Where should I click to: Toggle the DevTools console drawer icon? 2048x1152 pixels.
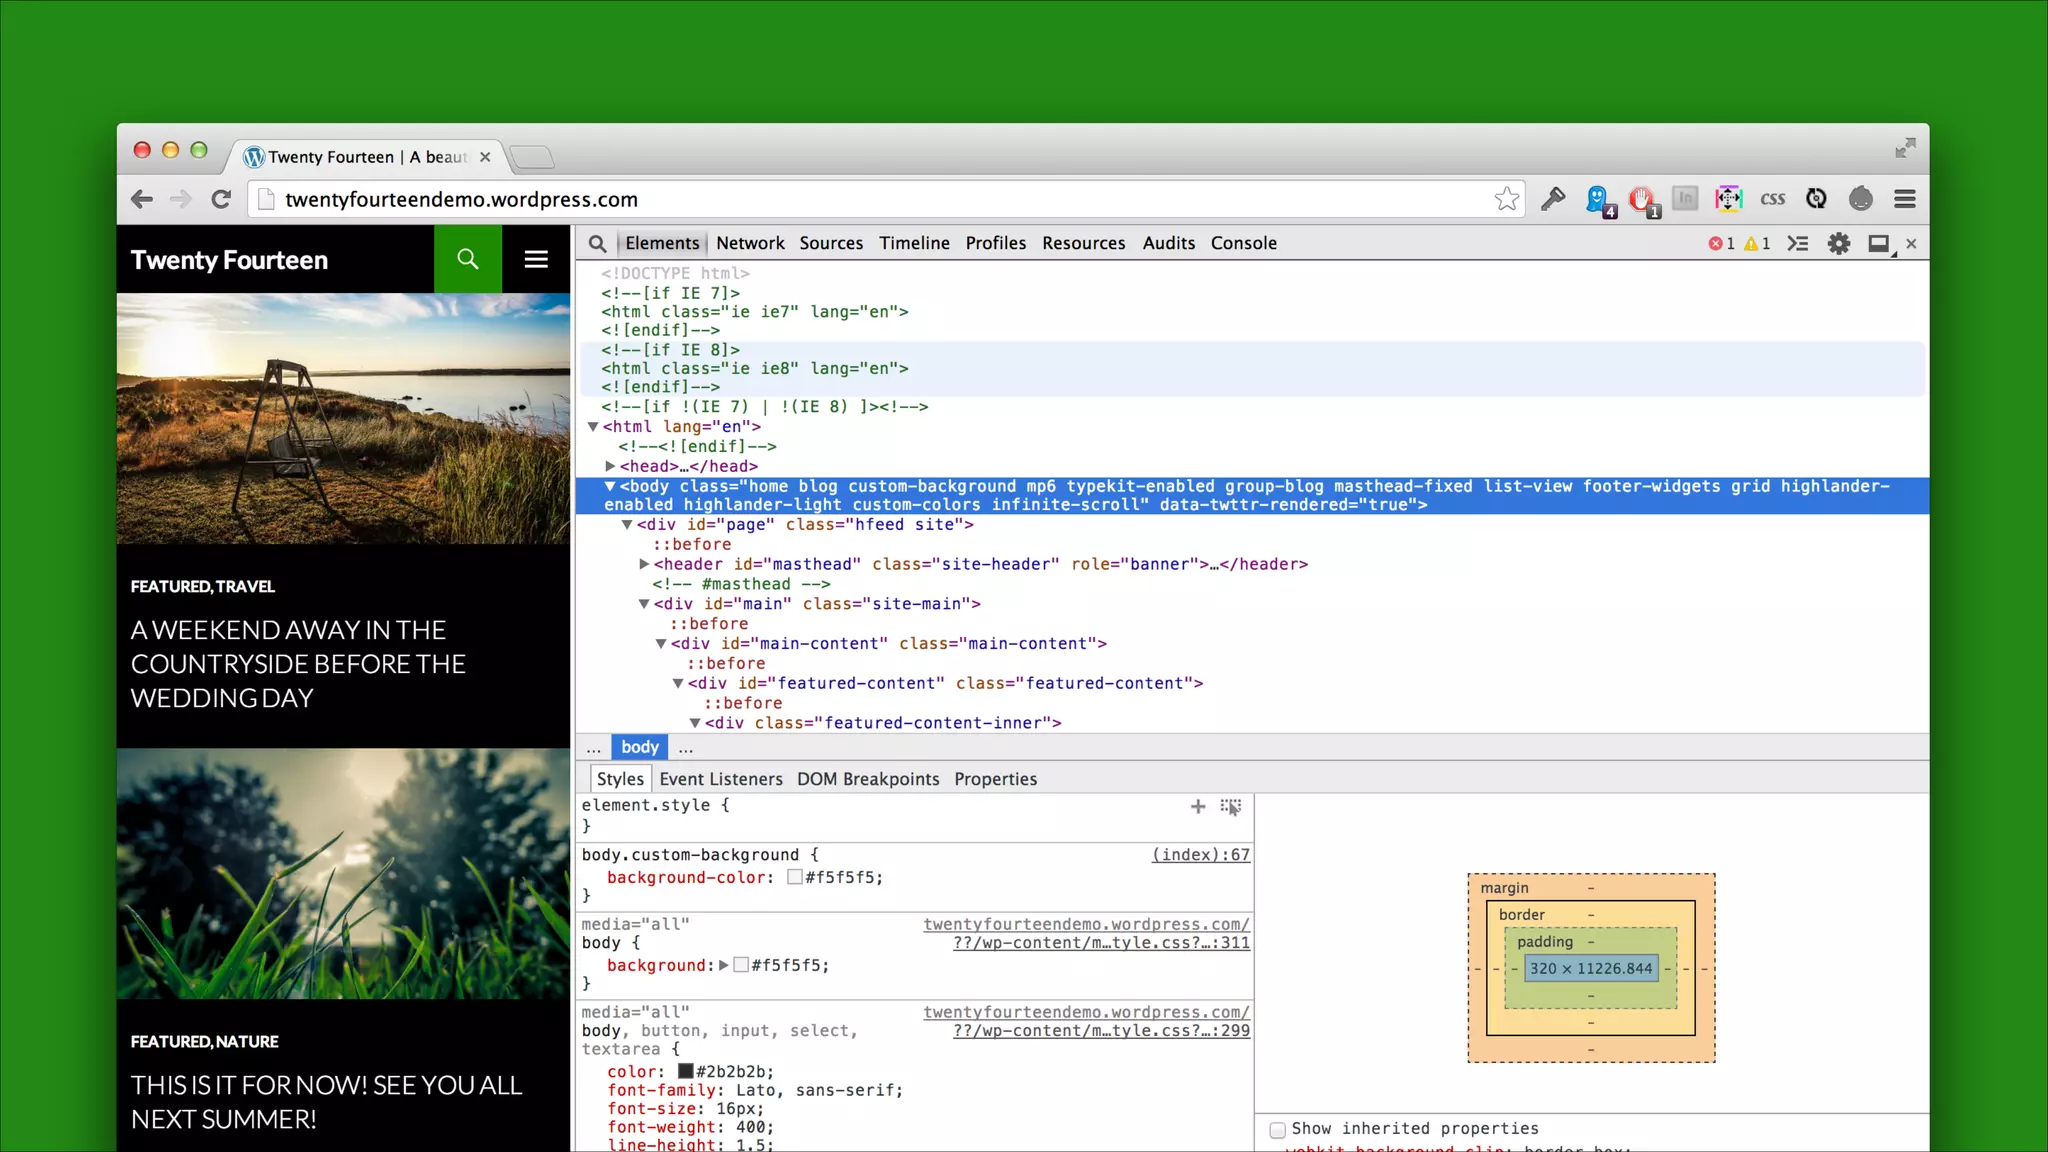coord(1797,243)
